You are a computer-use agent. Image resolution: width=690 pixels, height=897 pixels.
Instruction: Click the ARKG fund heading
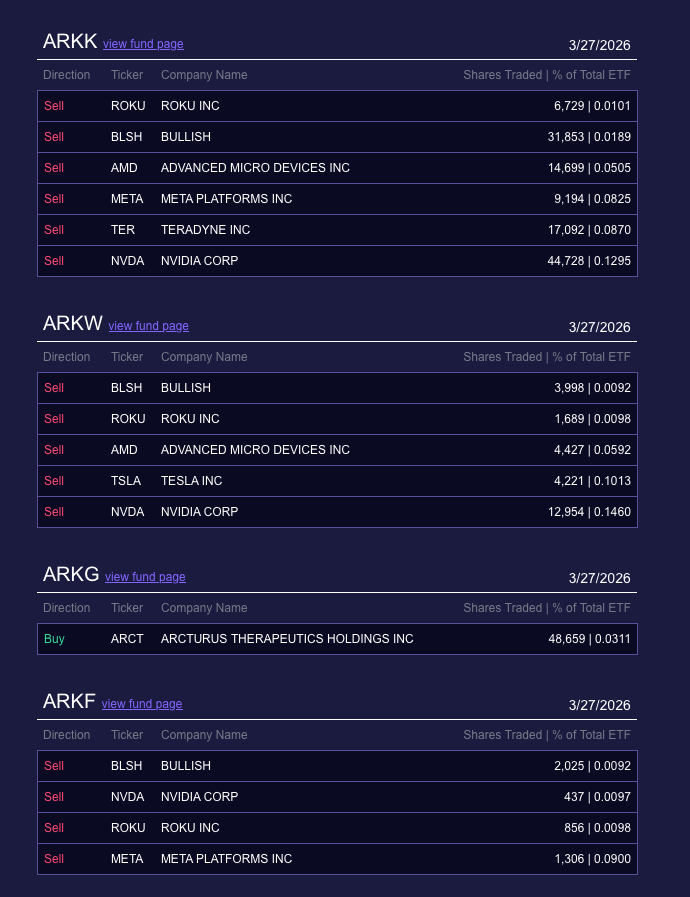pos(71,575)
